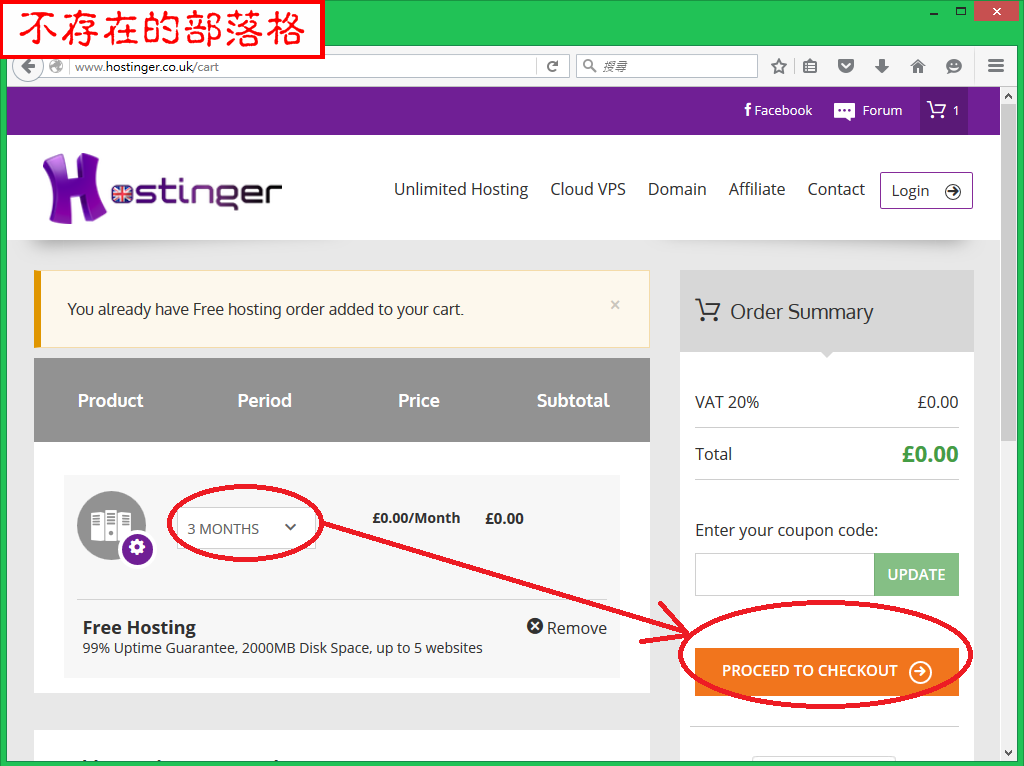Click the Login button

point(926,191)
